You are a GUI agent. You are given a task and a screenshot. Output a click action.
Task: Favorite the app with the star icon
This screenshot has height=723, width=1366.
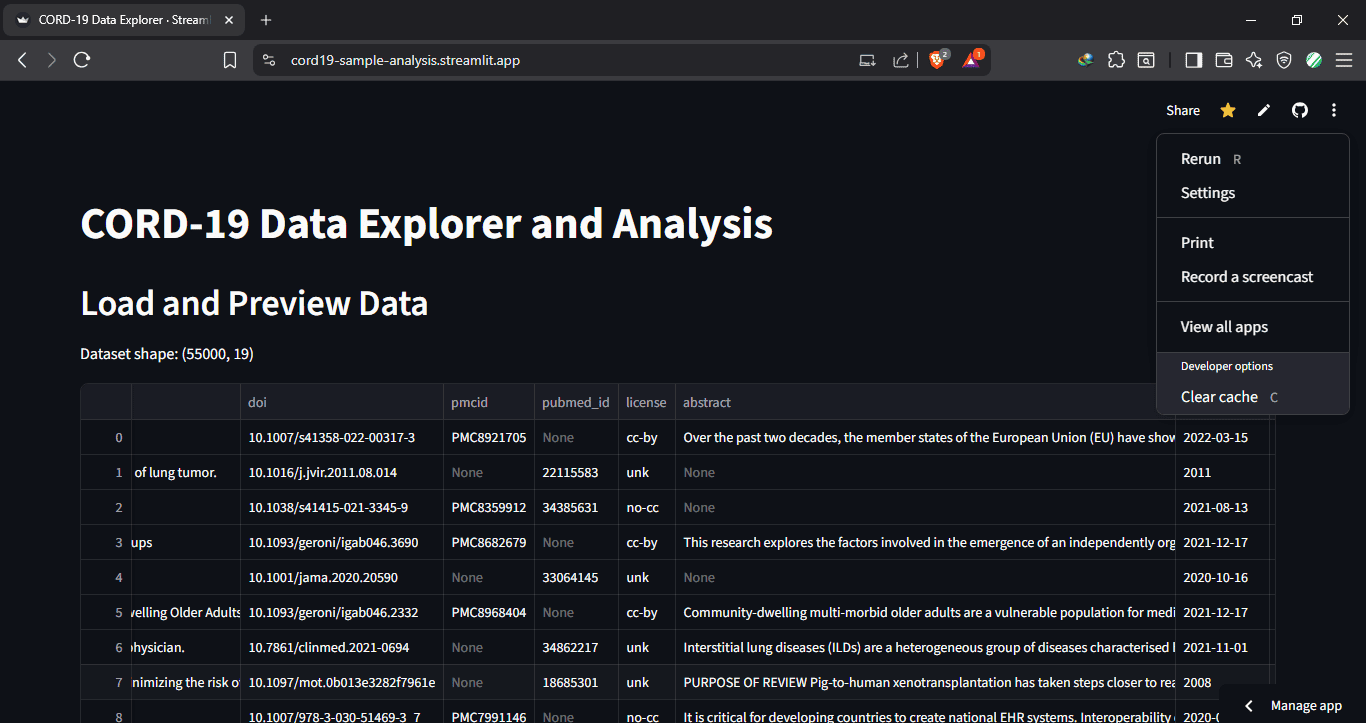pyautogui.click(x=1228, y=110)
